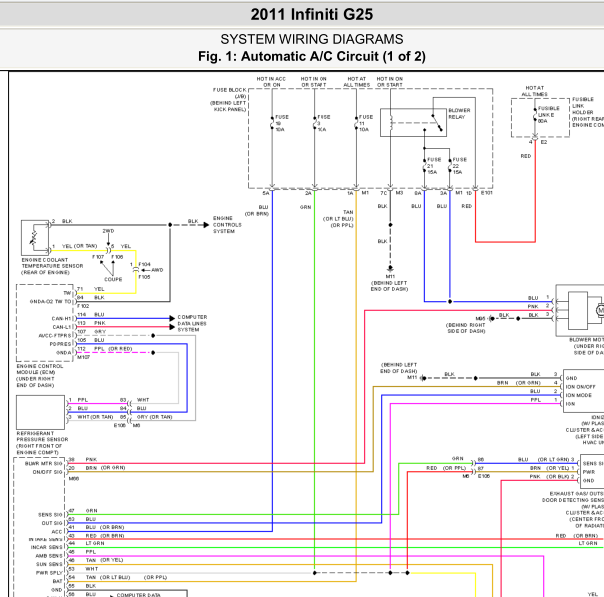The image size is (604, 597).
Task: Click the 'INCAR SENS' terminal label
Action: click(x=46, y=547)
